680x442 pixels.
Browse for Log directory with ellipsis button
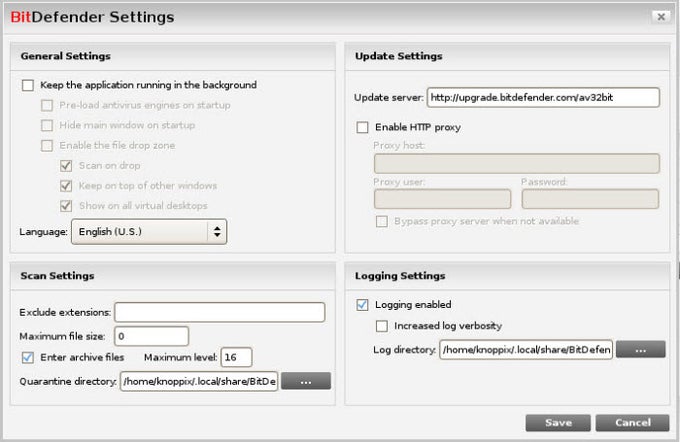641,349
